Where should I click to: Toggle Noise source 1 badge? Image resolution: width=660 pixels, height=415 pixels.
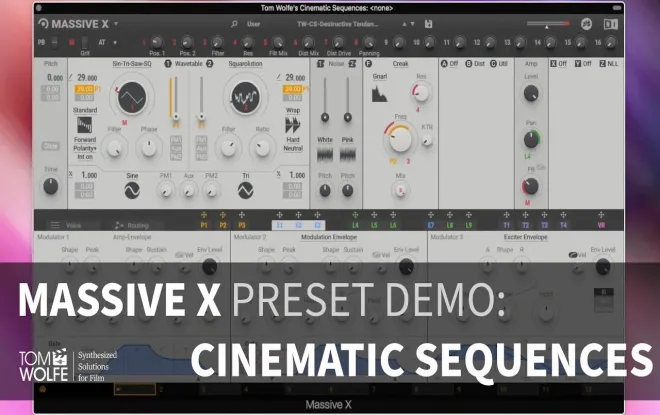[320, 64]
